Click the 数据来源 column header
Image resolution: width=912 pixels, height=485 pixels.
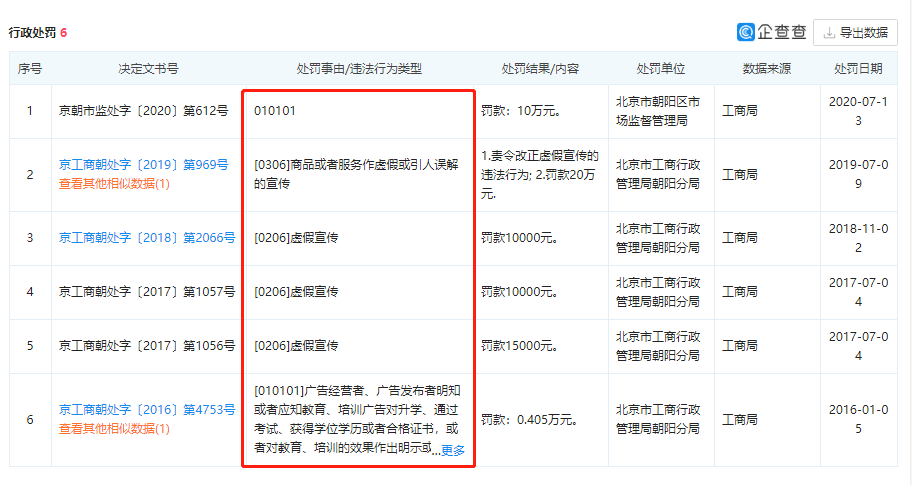[x=767, y=69]
